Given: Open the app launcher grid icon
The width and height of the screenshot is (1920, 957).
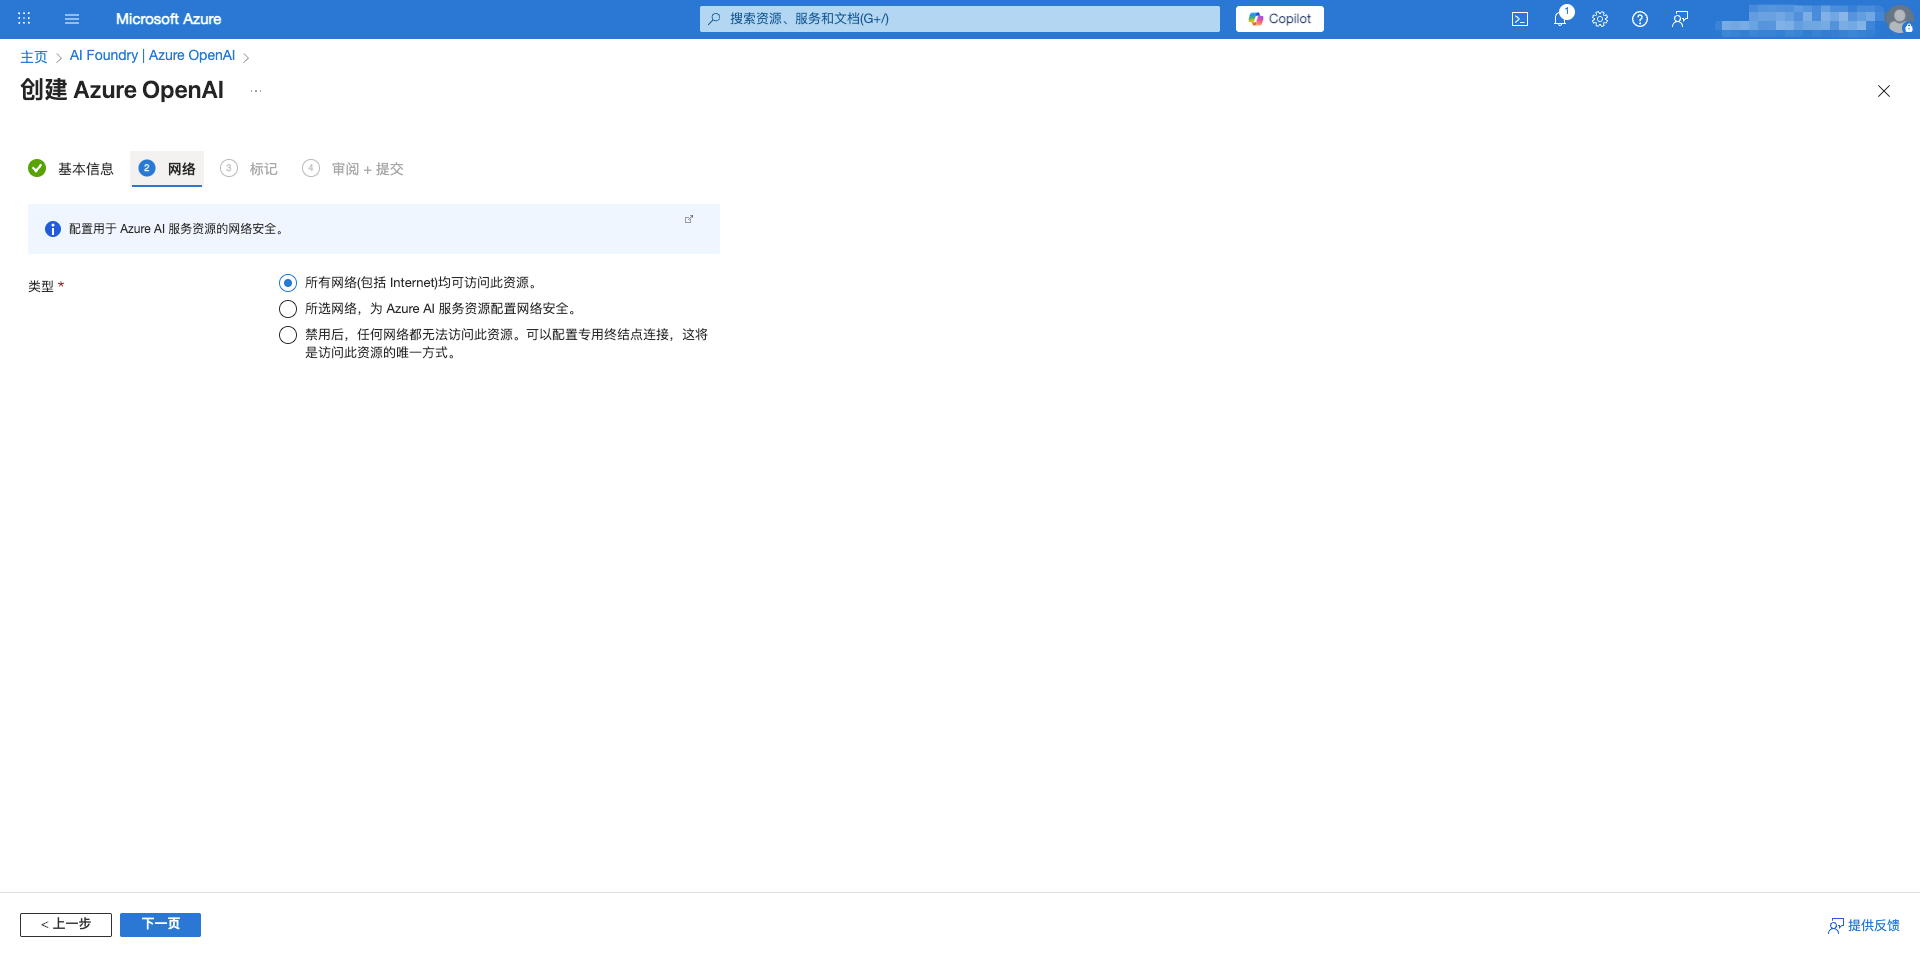Looking at the screenshot, I should coord(24,18).
